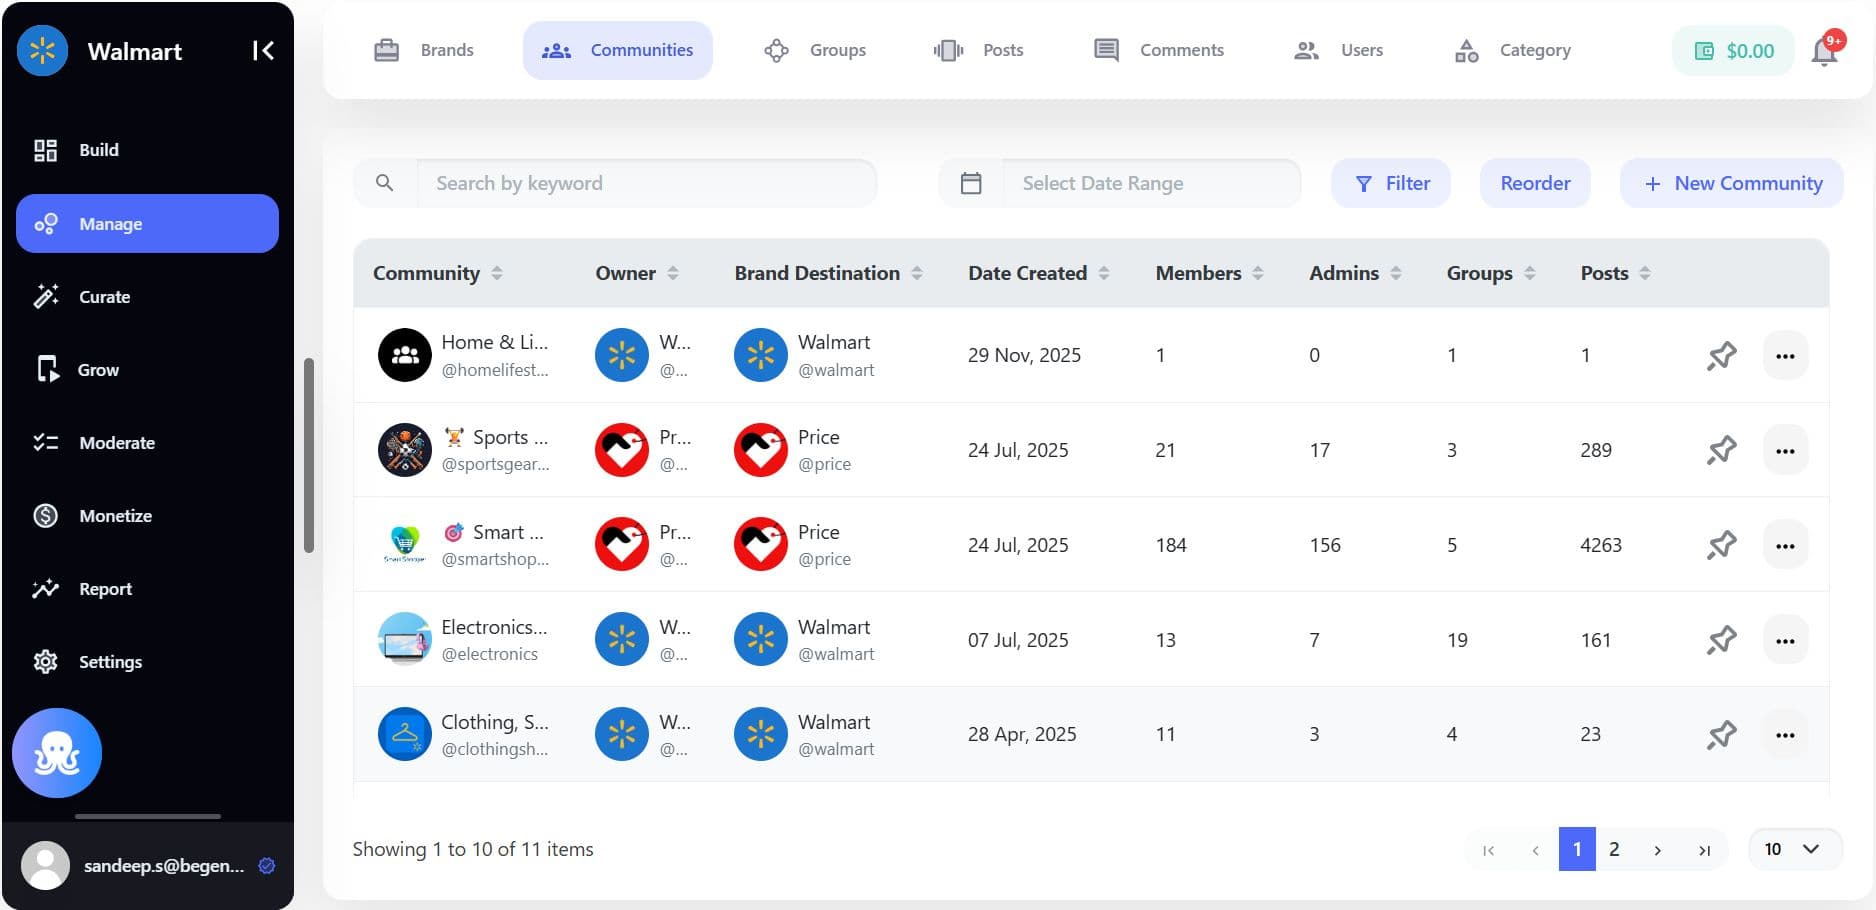Open the Select Date Range field

(1151, 183)
